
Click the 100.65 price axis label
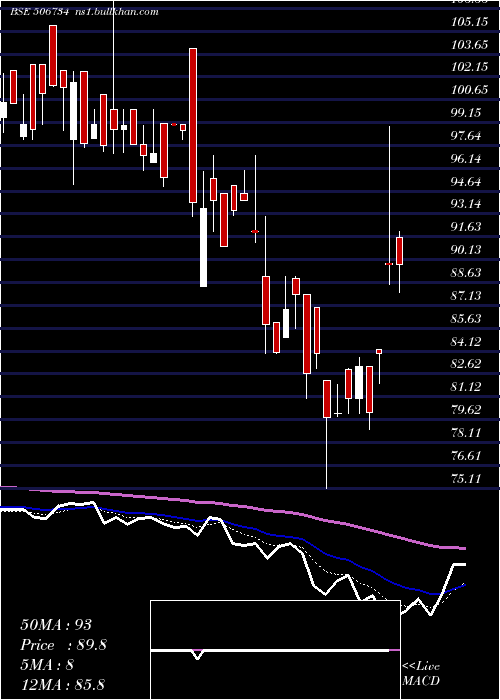(470, 89)
